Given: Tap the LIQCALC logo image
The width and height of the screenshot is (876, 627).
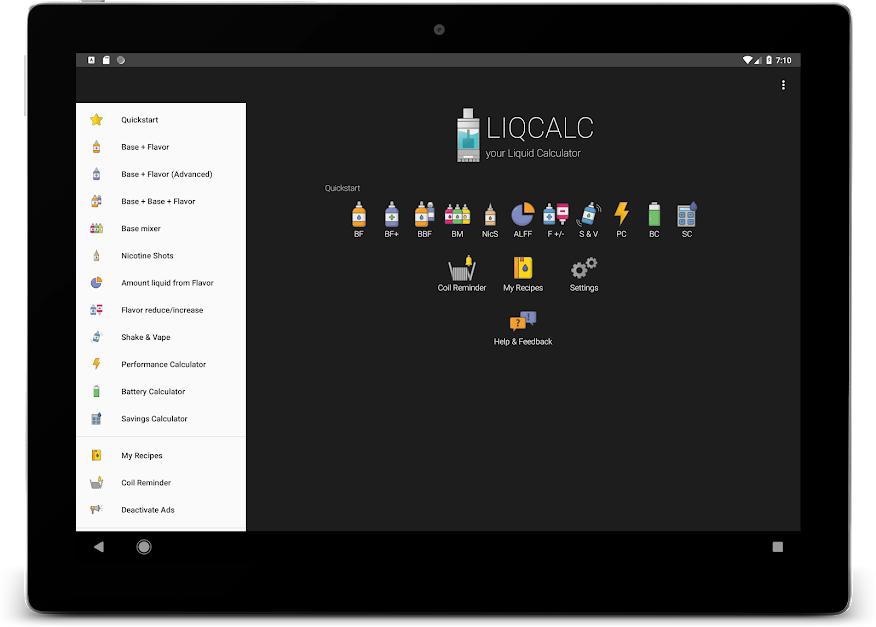Looking at the screenshot, I should coord(525,135).
